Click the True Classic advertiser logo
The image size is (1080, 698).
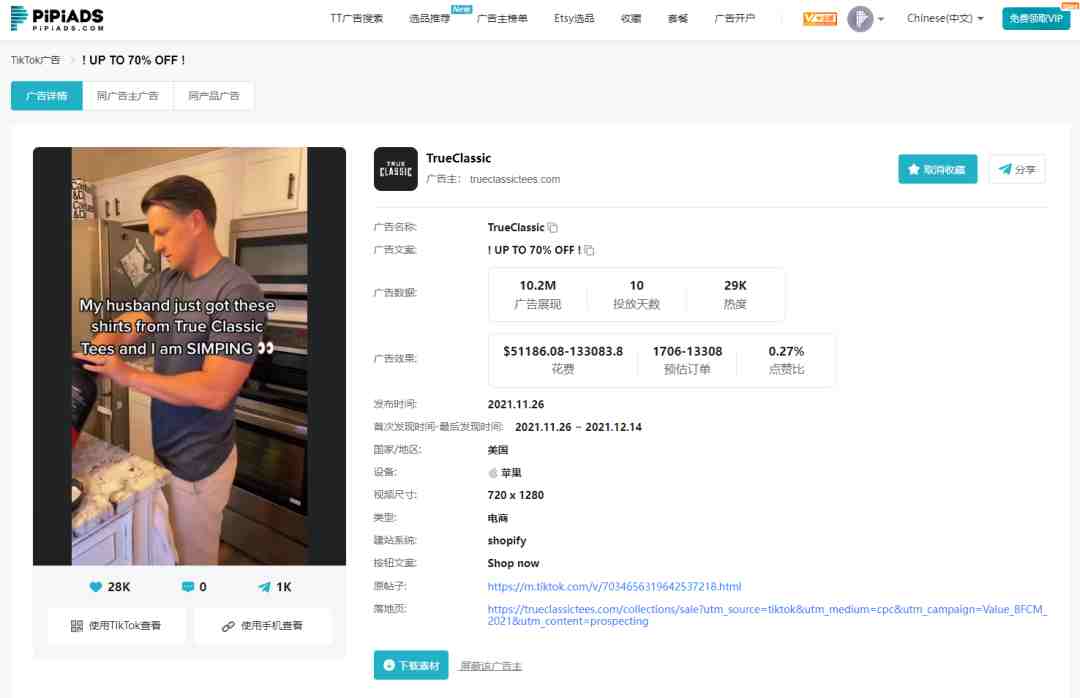coord(395,169)
